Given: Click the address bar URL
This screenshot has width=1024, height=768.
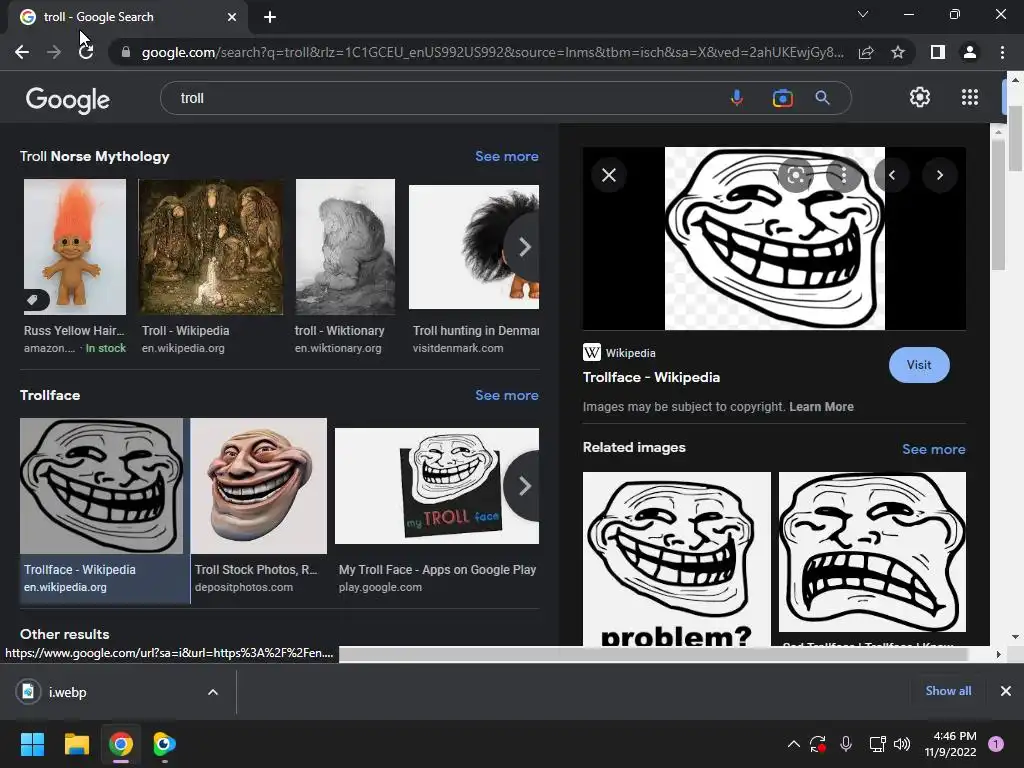Looking at the screenshot, I should click(492, 52).
